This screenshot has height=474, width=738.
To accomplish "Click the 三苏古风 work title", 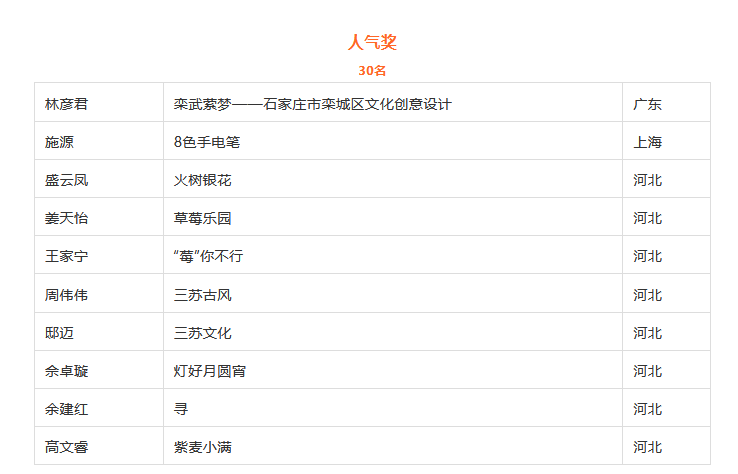I will 202,295.
